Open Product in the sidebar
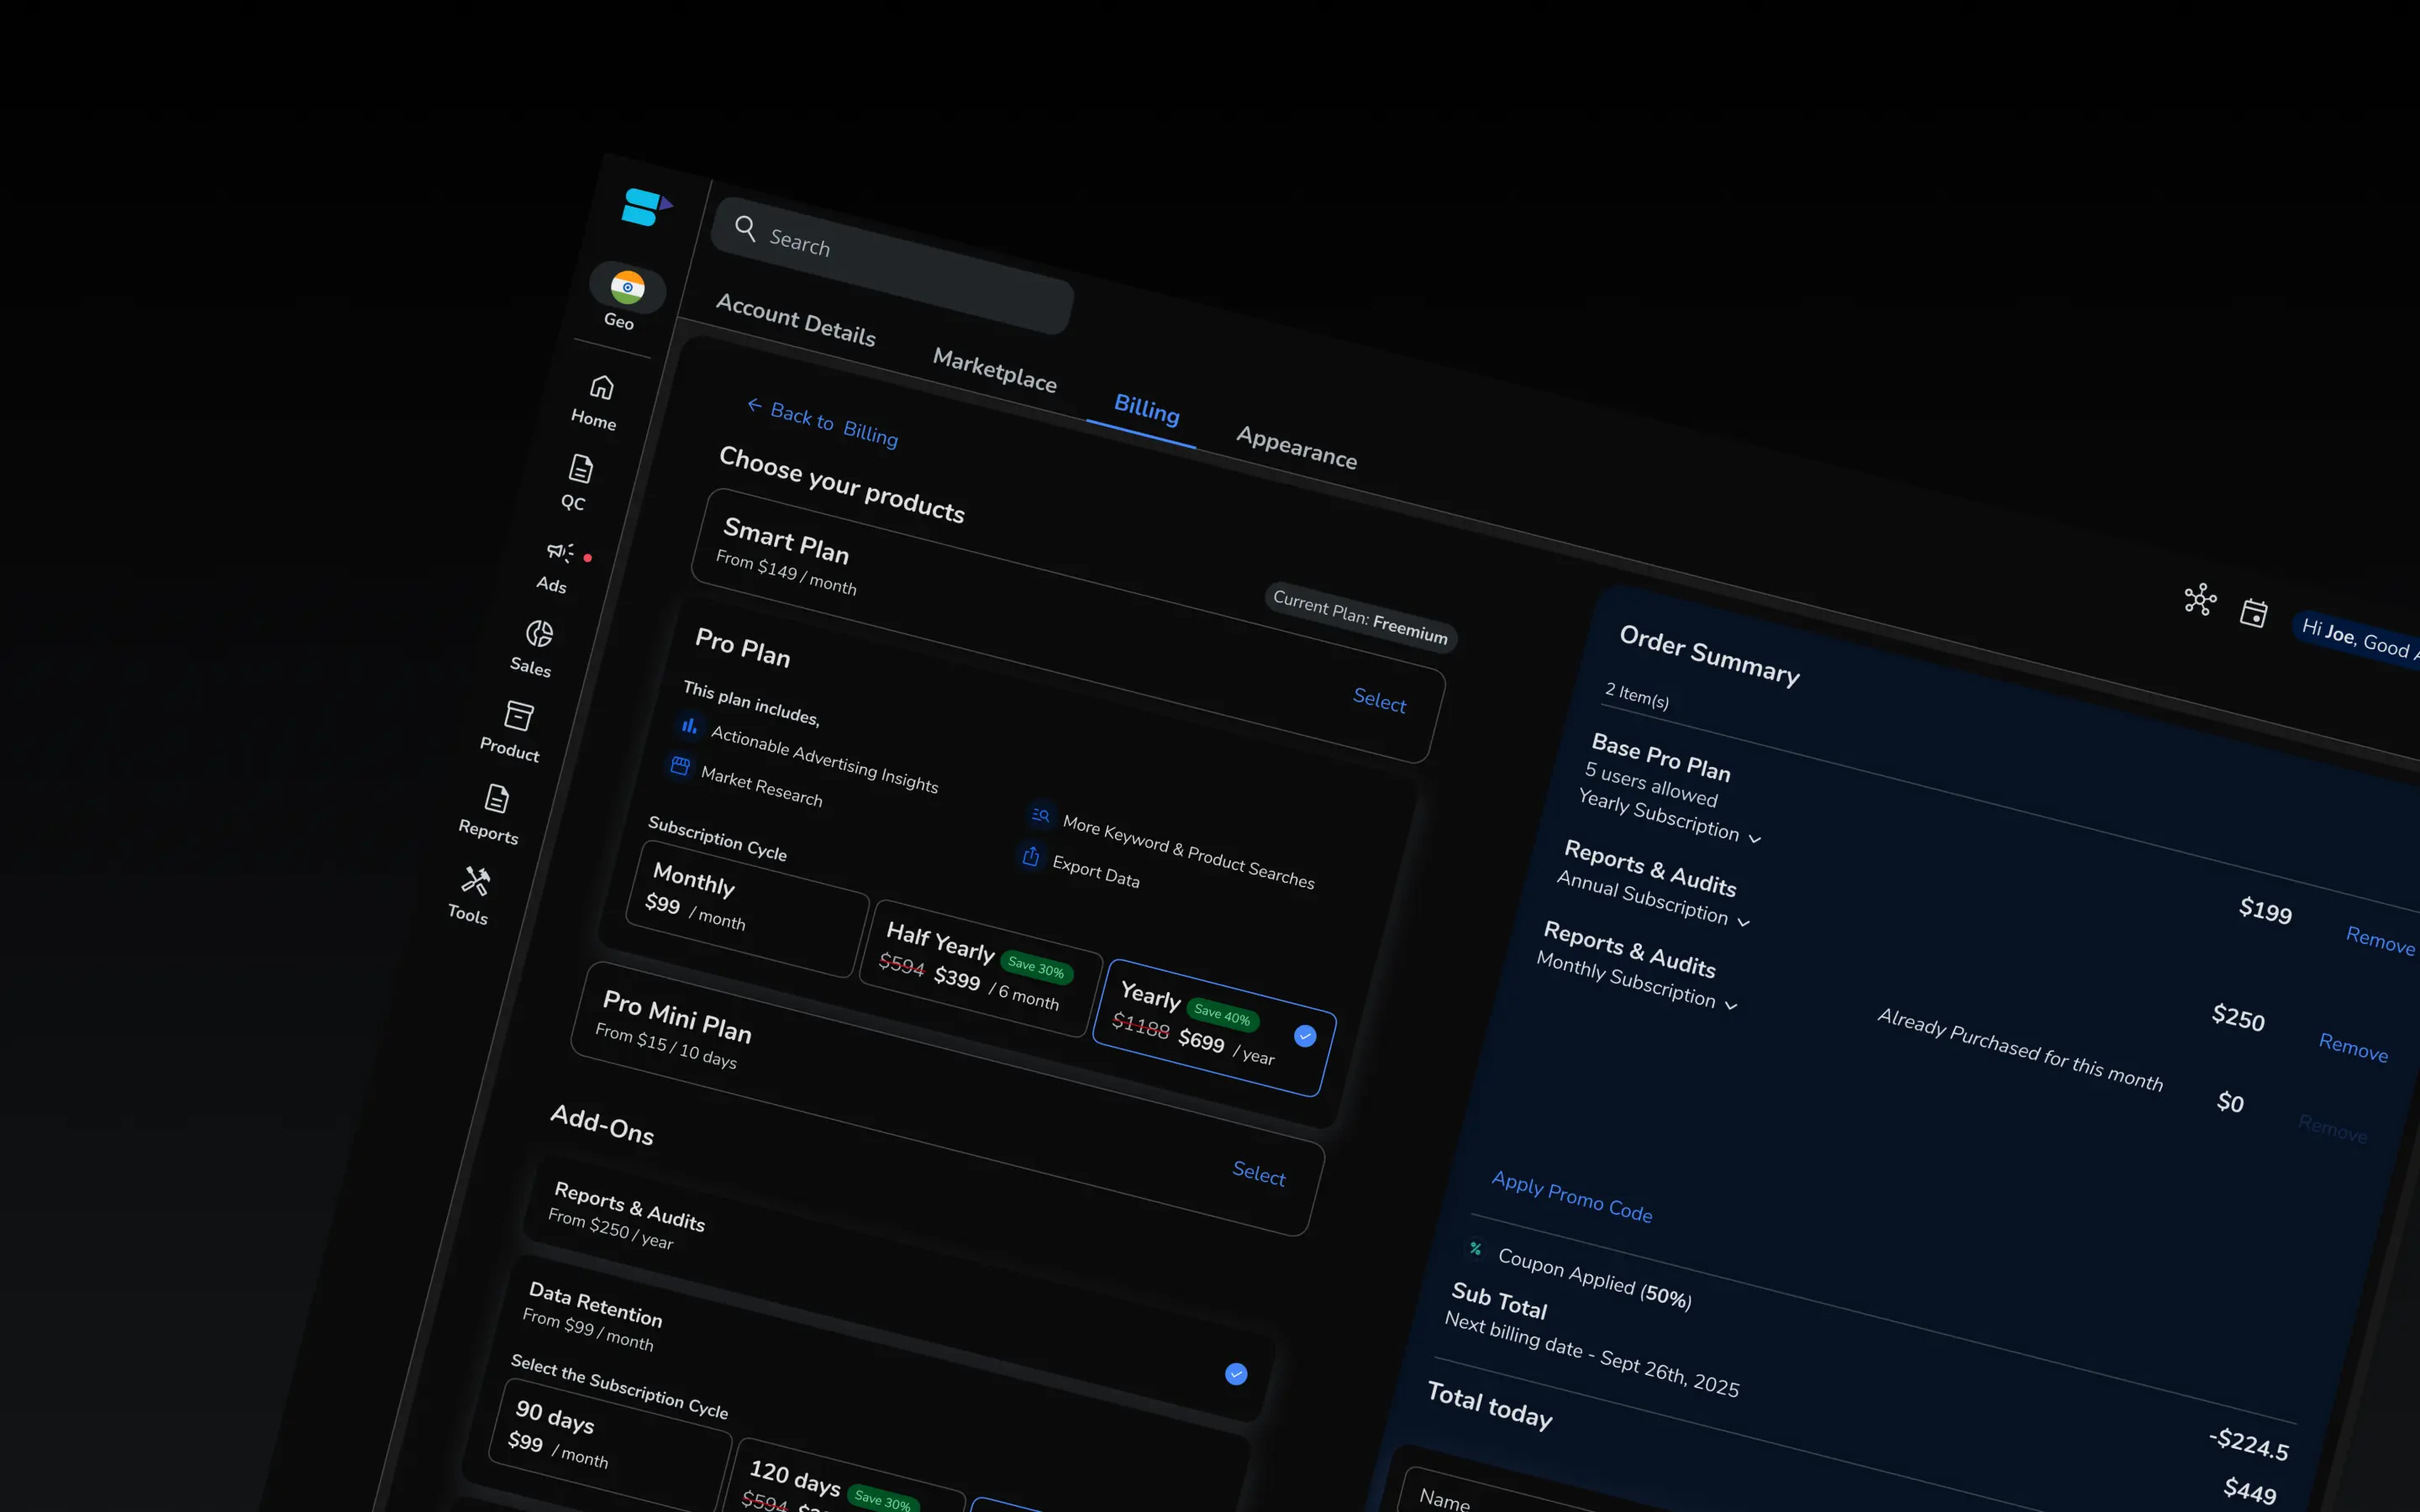This screenshot has width=2420, height=1512. pyautogui.click(x=514, y=731)
